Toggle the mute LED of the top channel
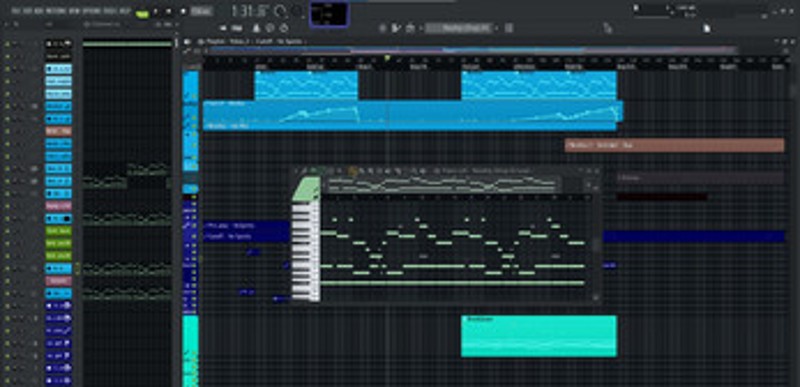 (7, 44)
